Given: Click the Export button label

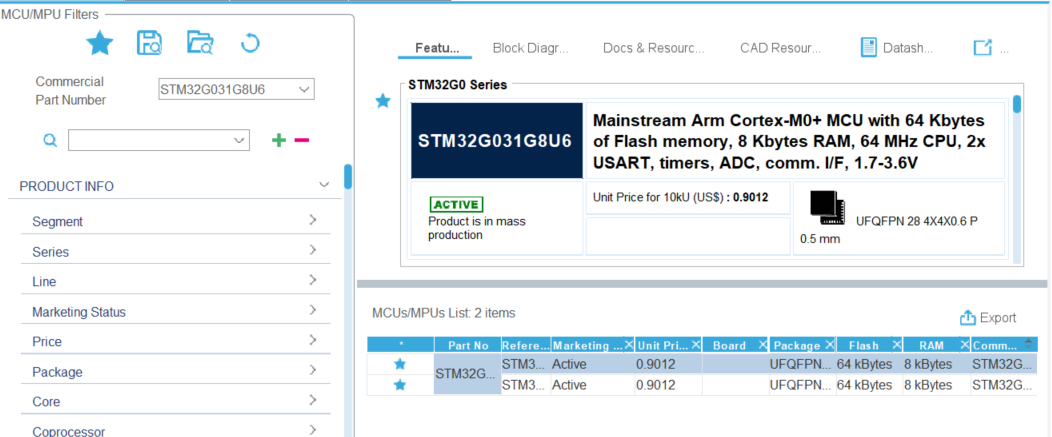Looking at the screenshot, I should click(998, 318).
